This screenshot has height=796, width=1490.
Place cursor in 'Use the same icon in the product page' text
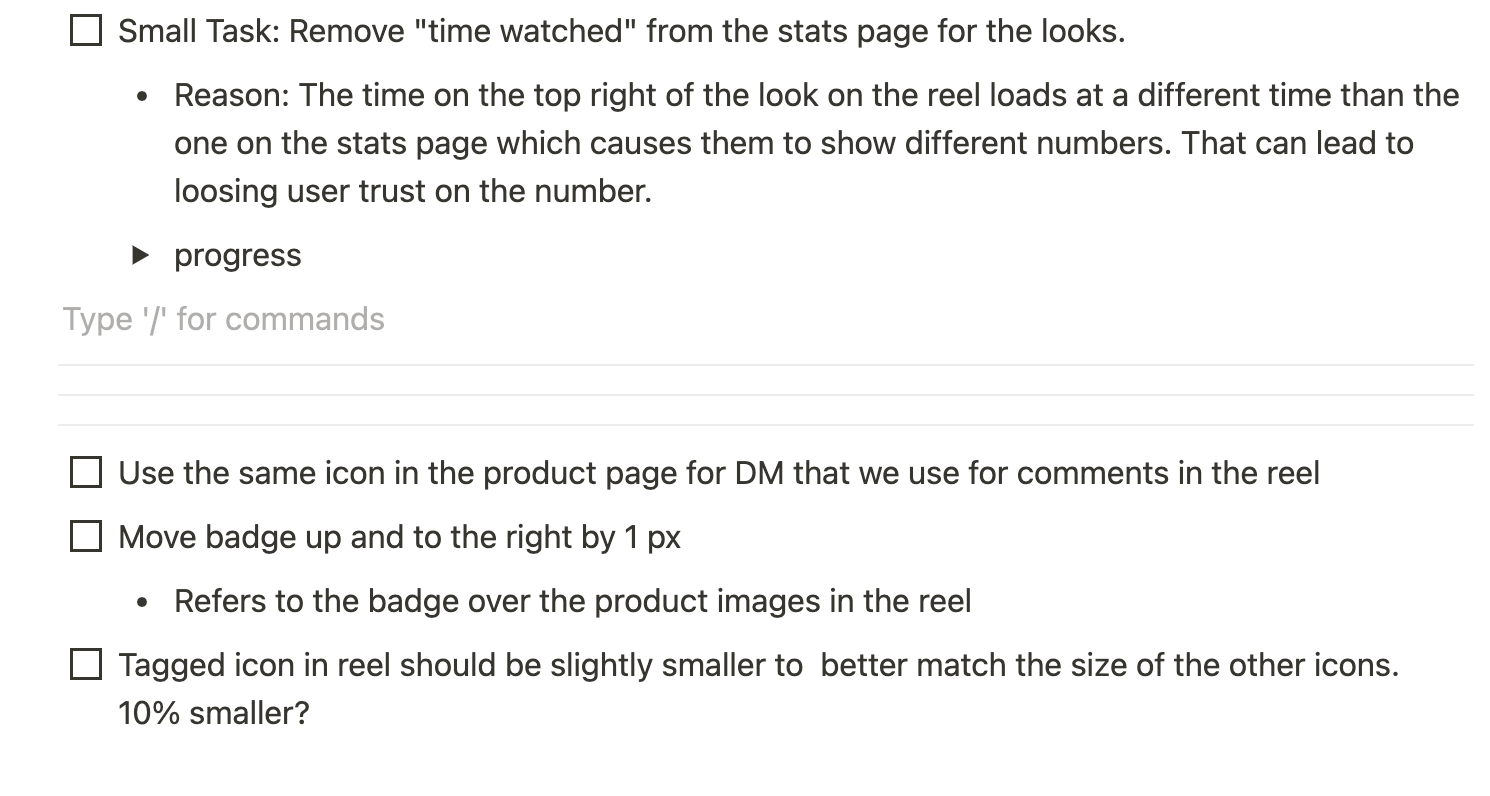coord(719,473)
